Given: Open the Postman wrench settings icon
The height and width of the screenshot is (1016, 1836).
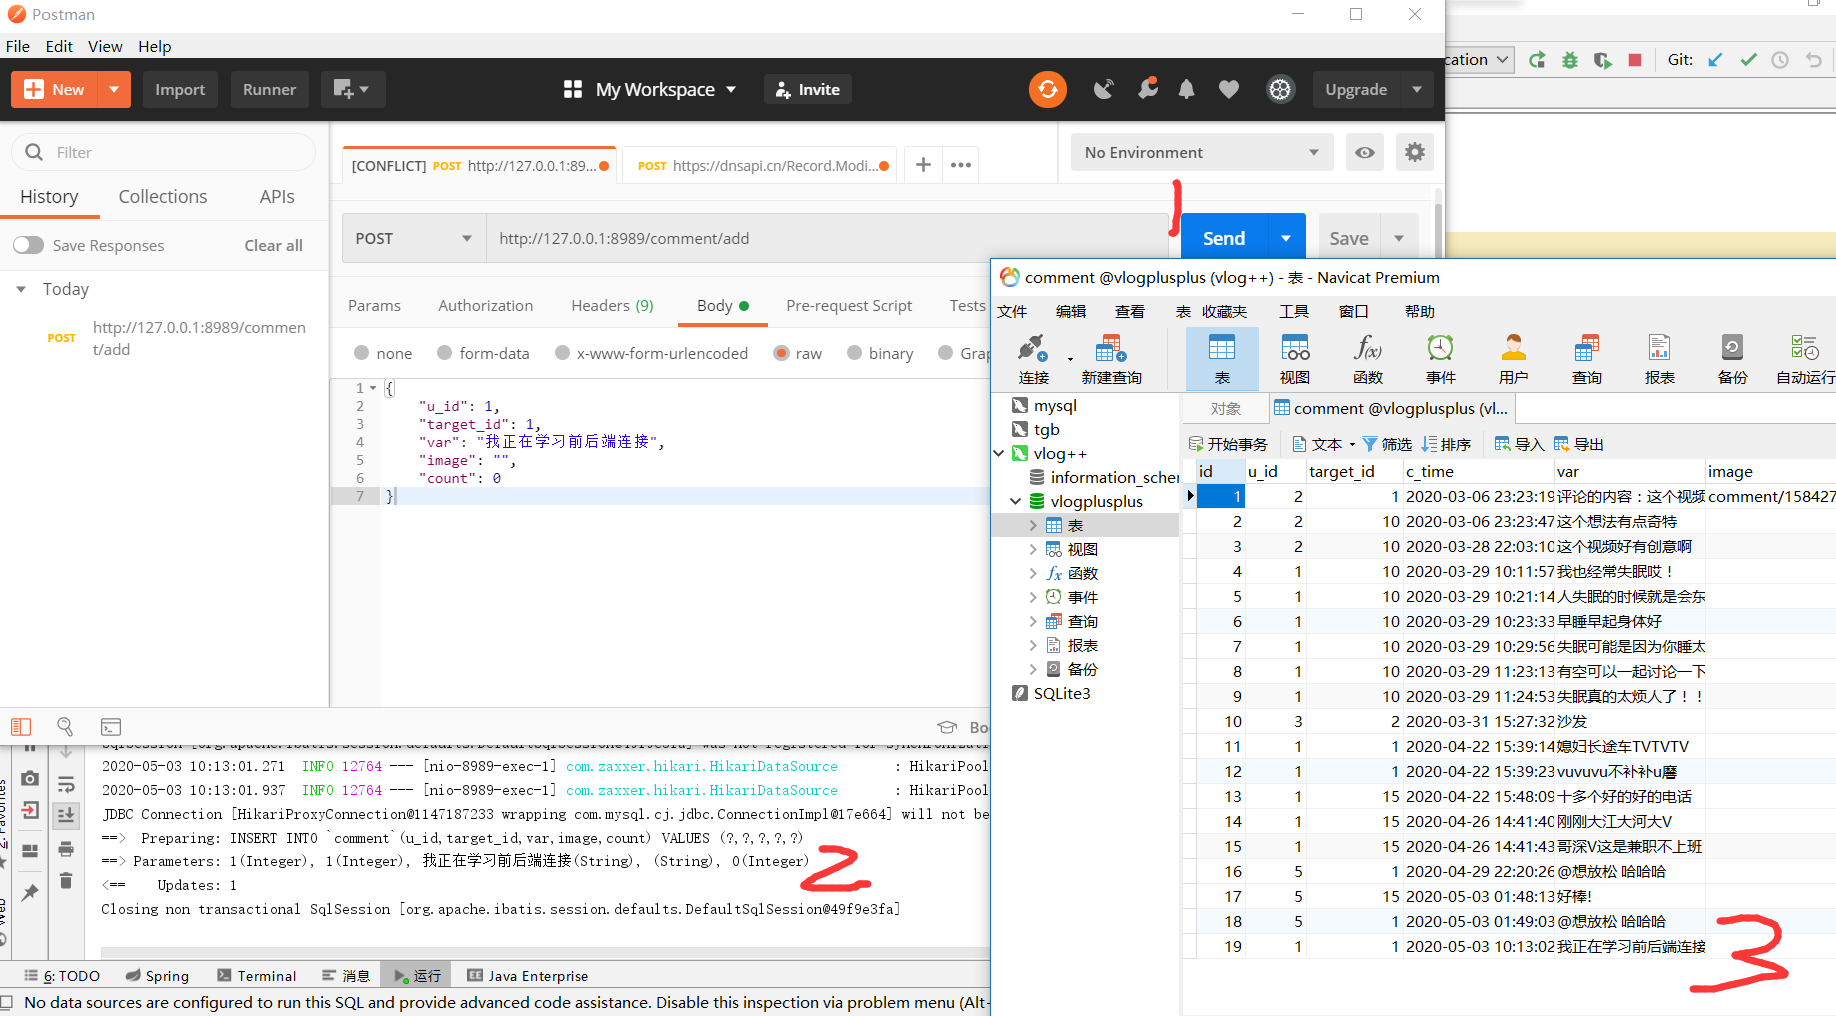Looking at the screenshot, I should click(x=1147, y=89).
